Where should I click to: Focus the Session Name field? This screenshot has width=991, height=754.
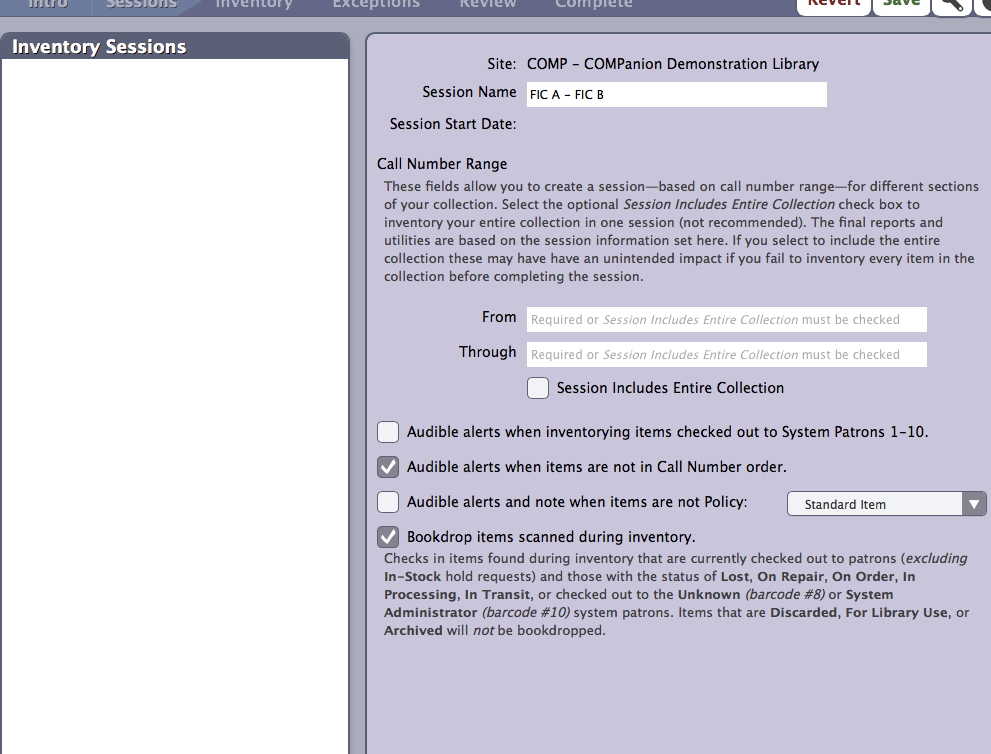pyautogui.click(x=676, y=94)
